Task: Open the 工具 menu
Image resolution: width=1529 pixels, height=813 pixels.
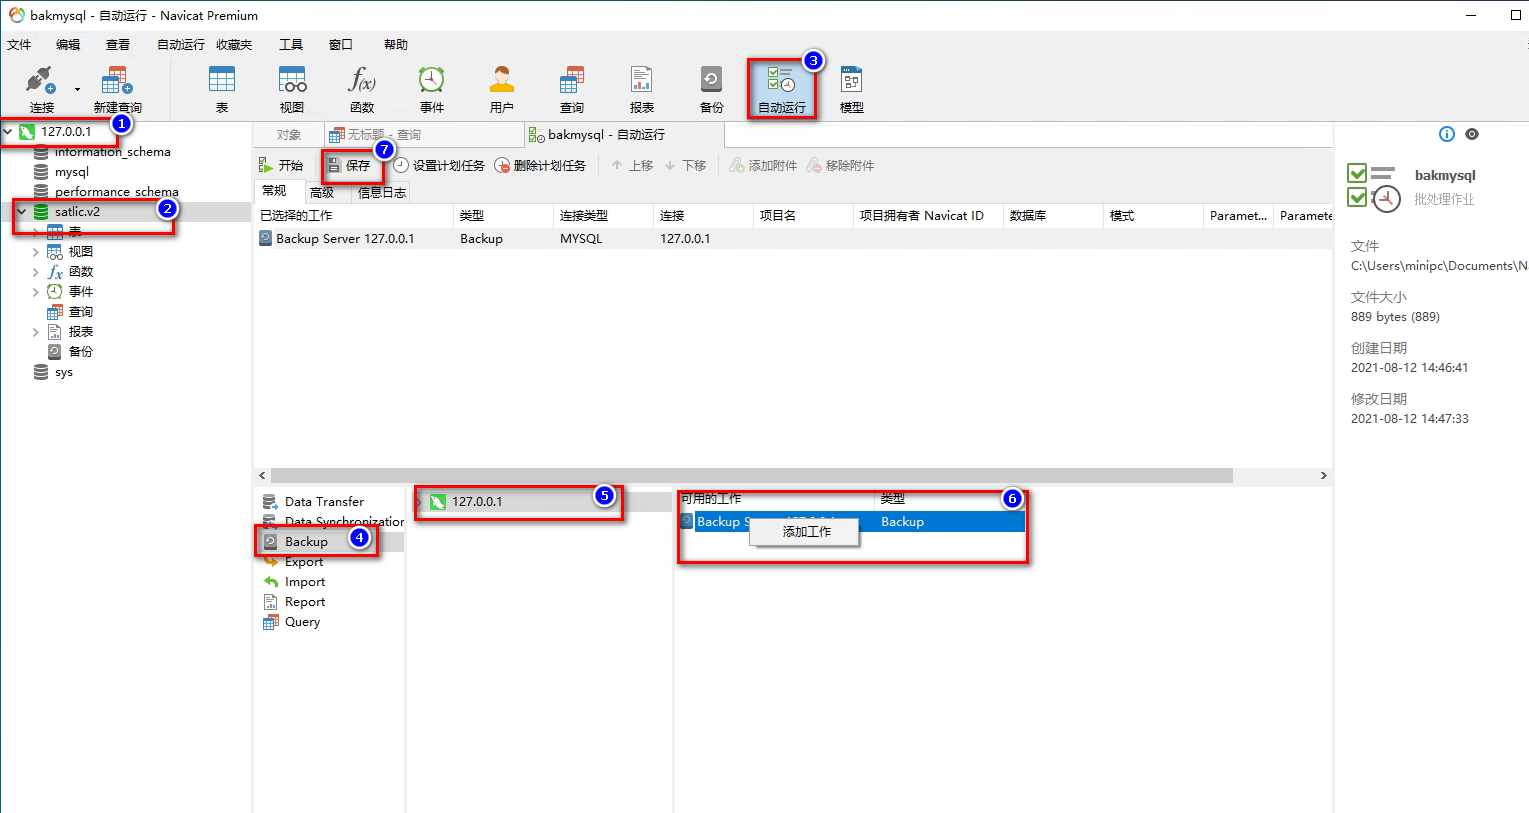Action: 291,44
